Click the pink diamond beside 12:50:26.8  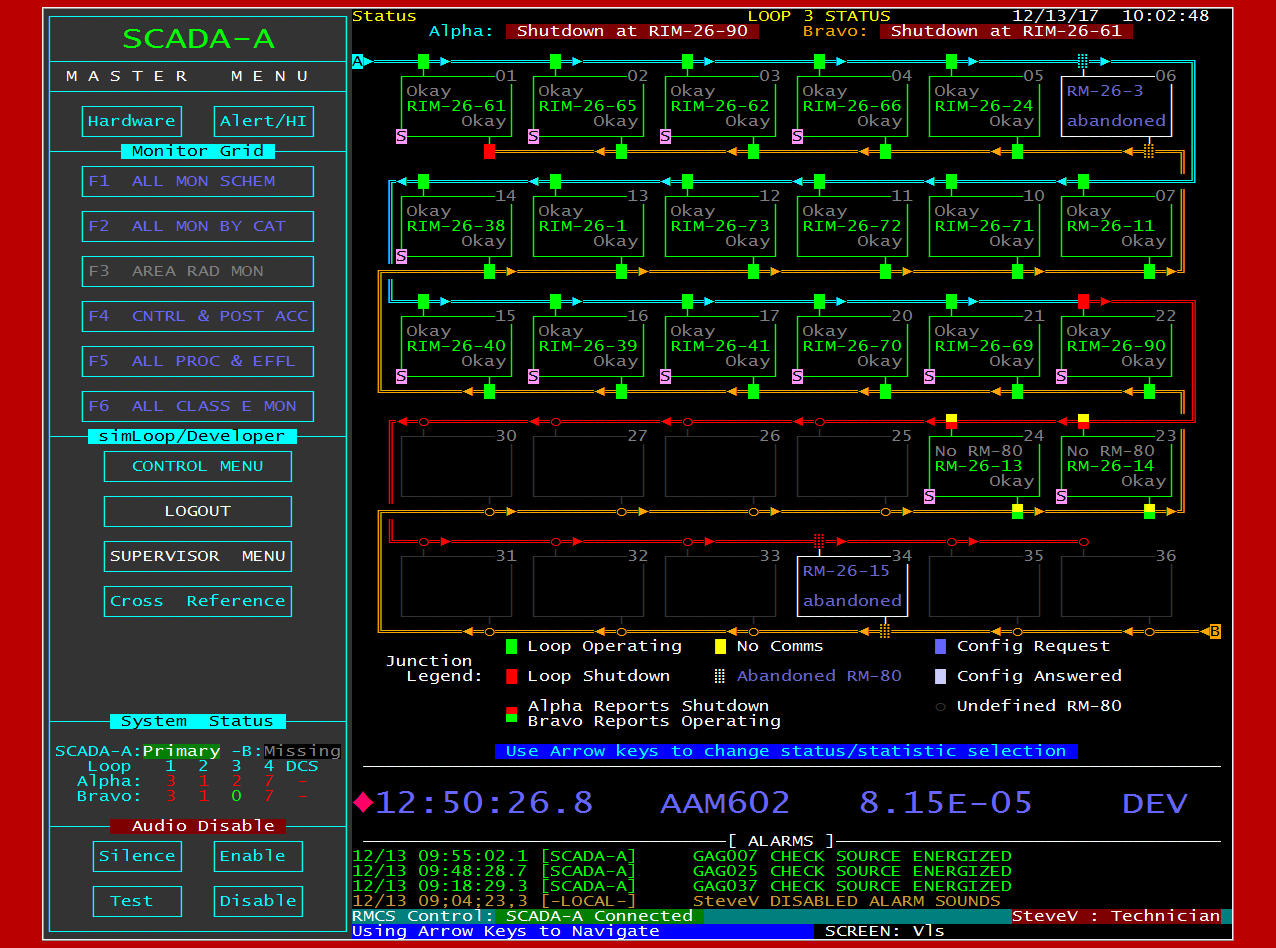point(363,802)
